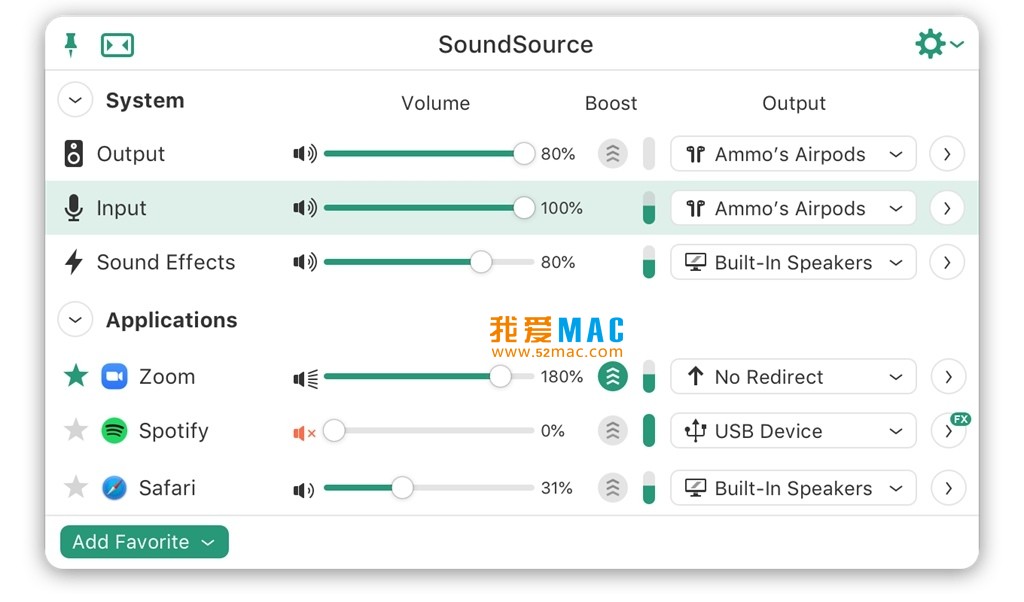Click the SoundSource title text

pos(516,45)
